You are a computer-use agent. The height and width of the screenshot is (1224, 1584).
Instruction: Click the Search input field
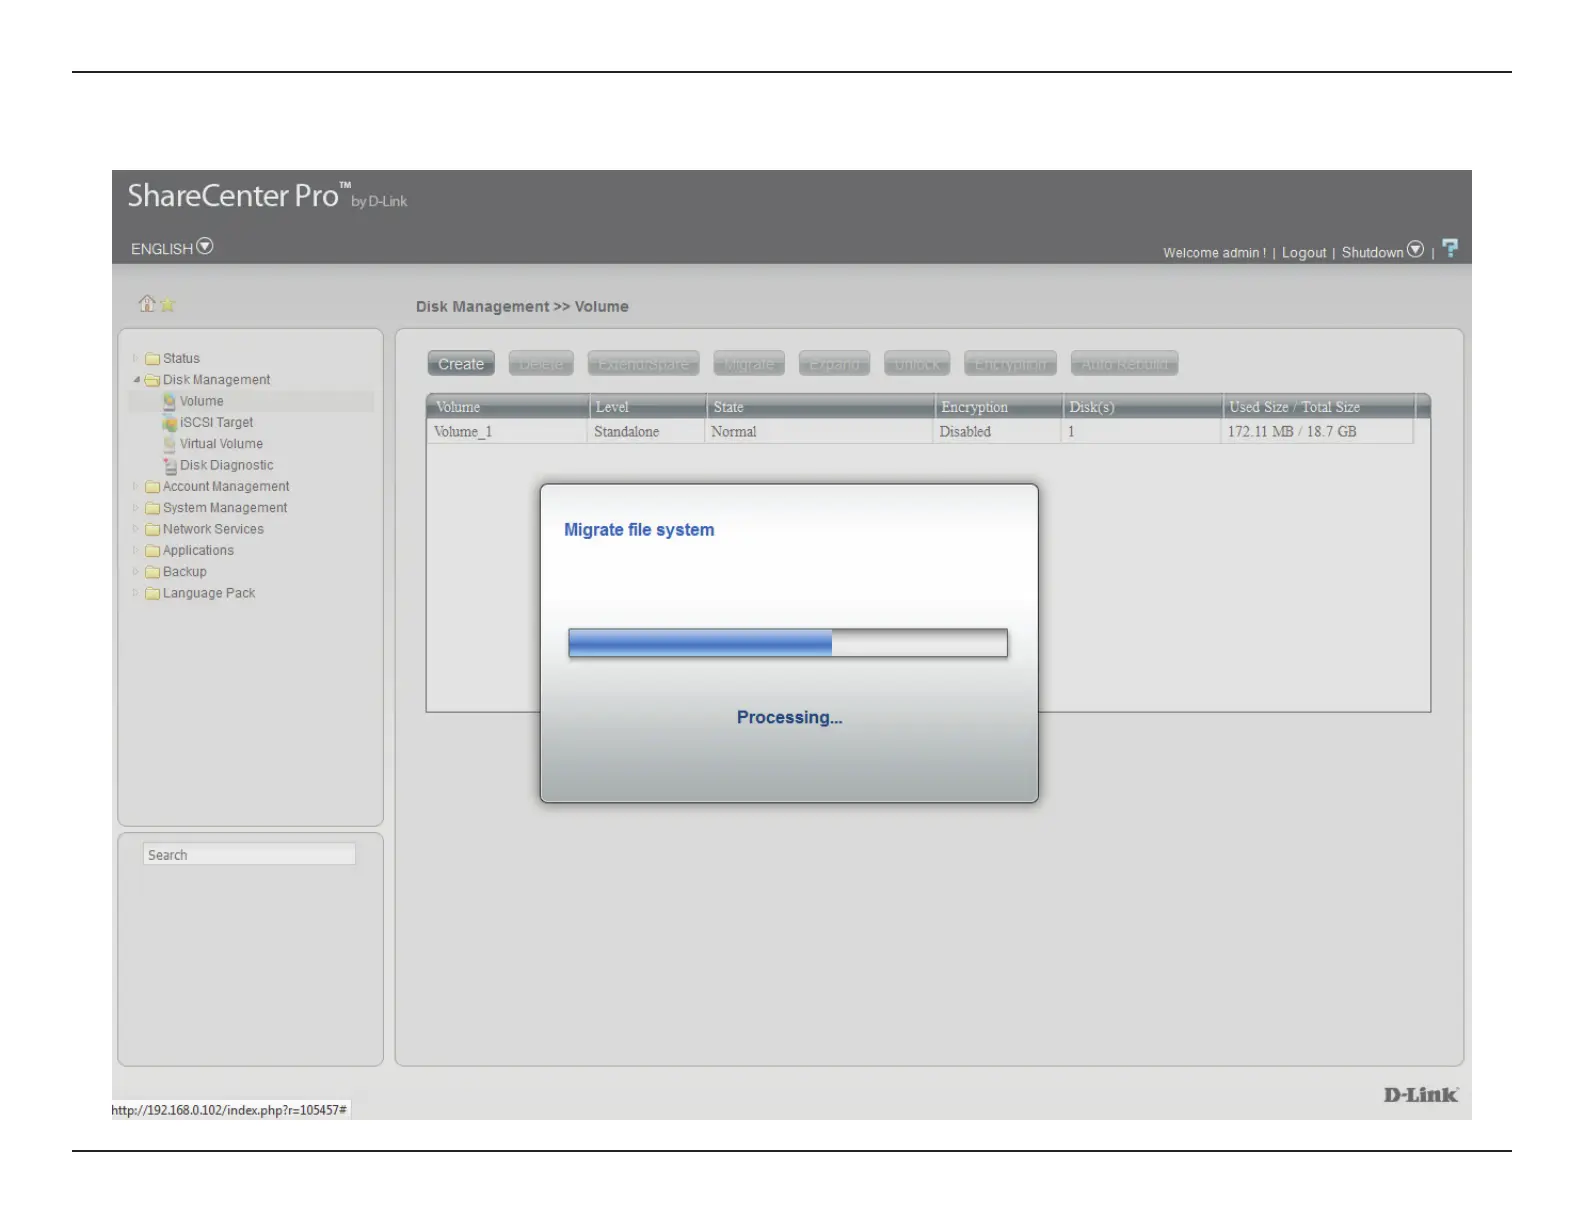[x=249, y=855]
